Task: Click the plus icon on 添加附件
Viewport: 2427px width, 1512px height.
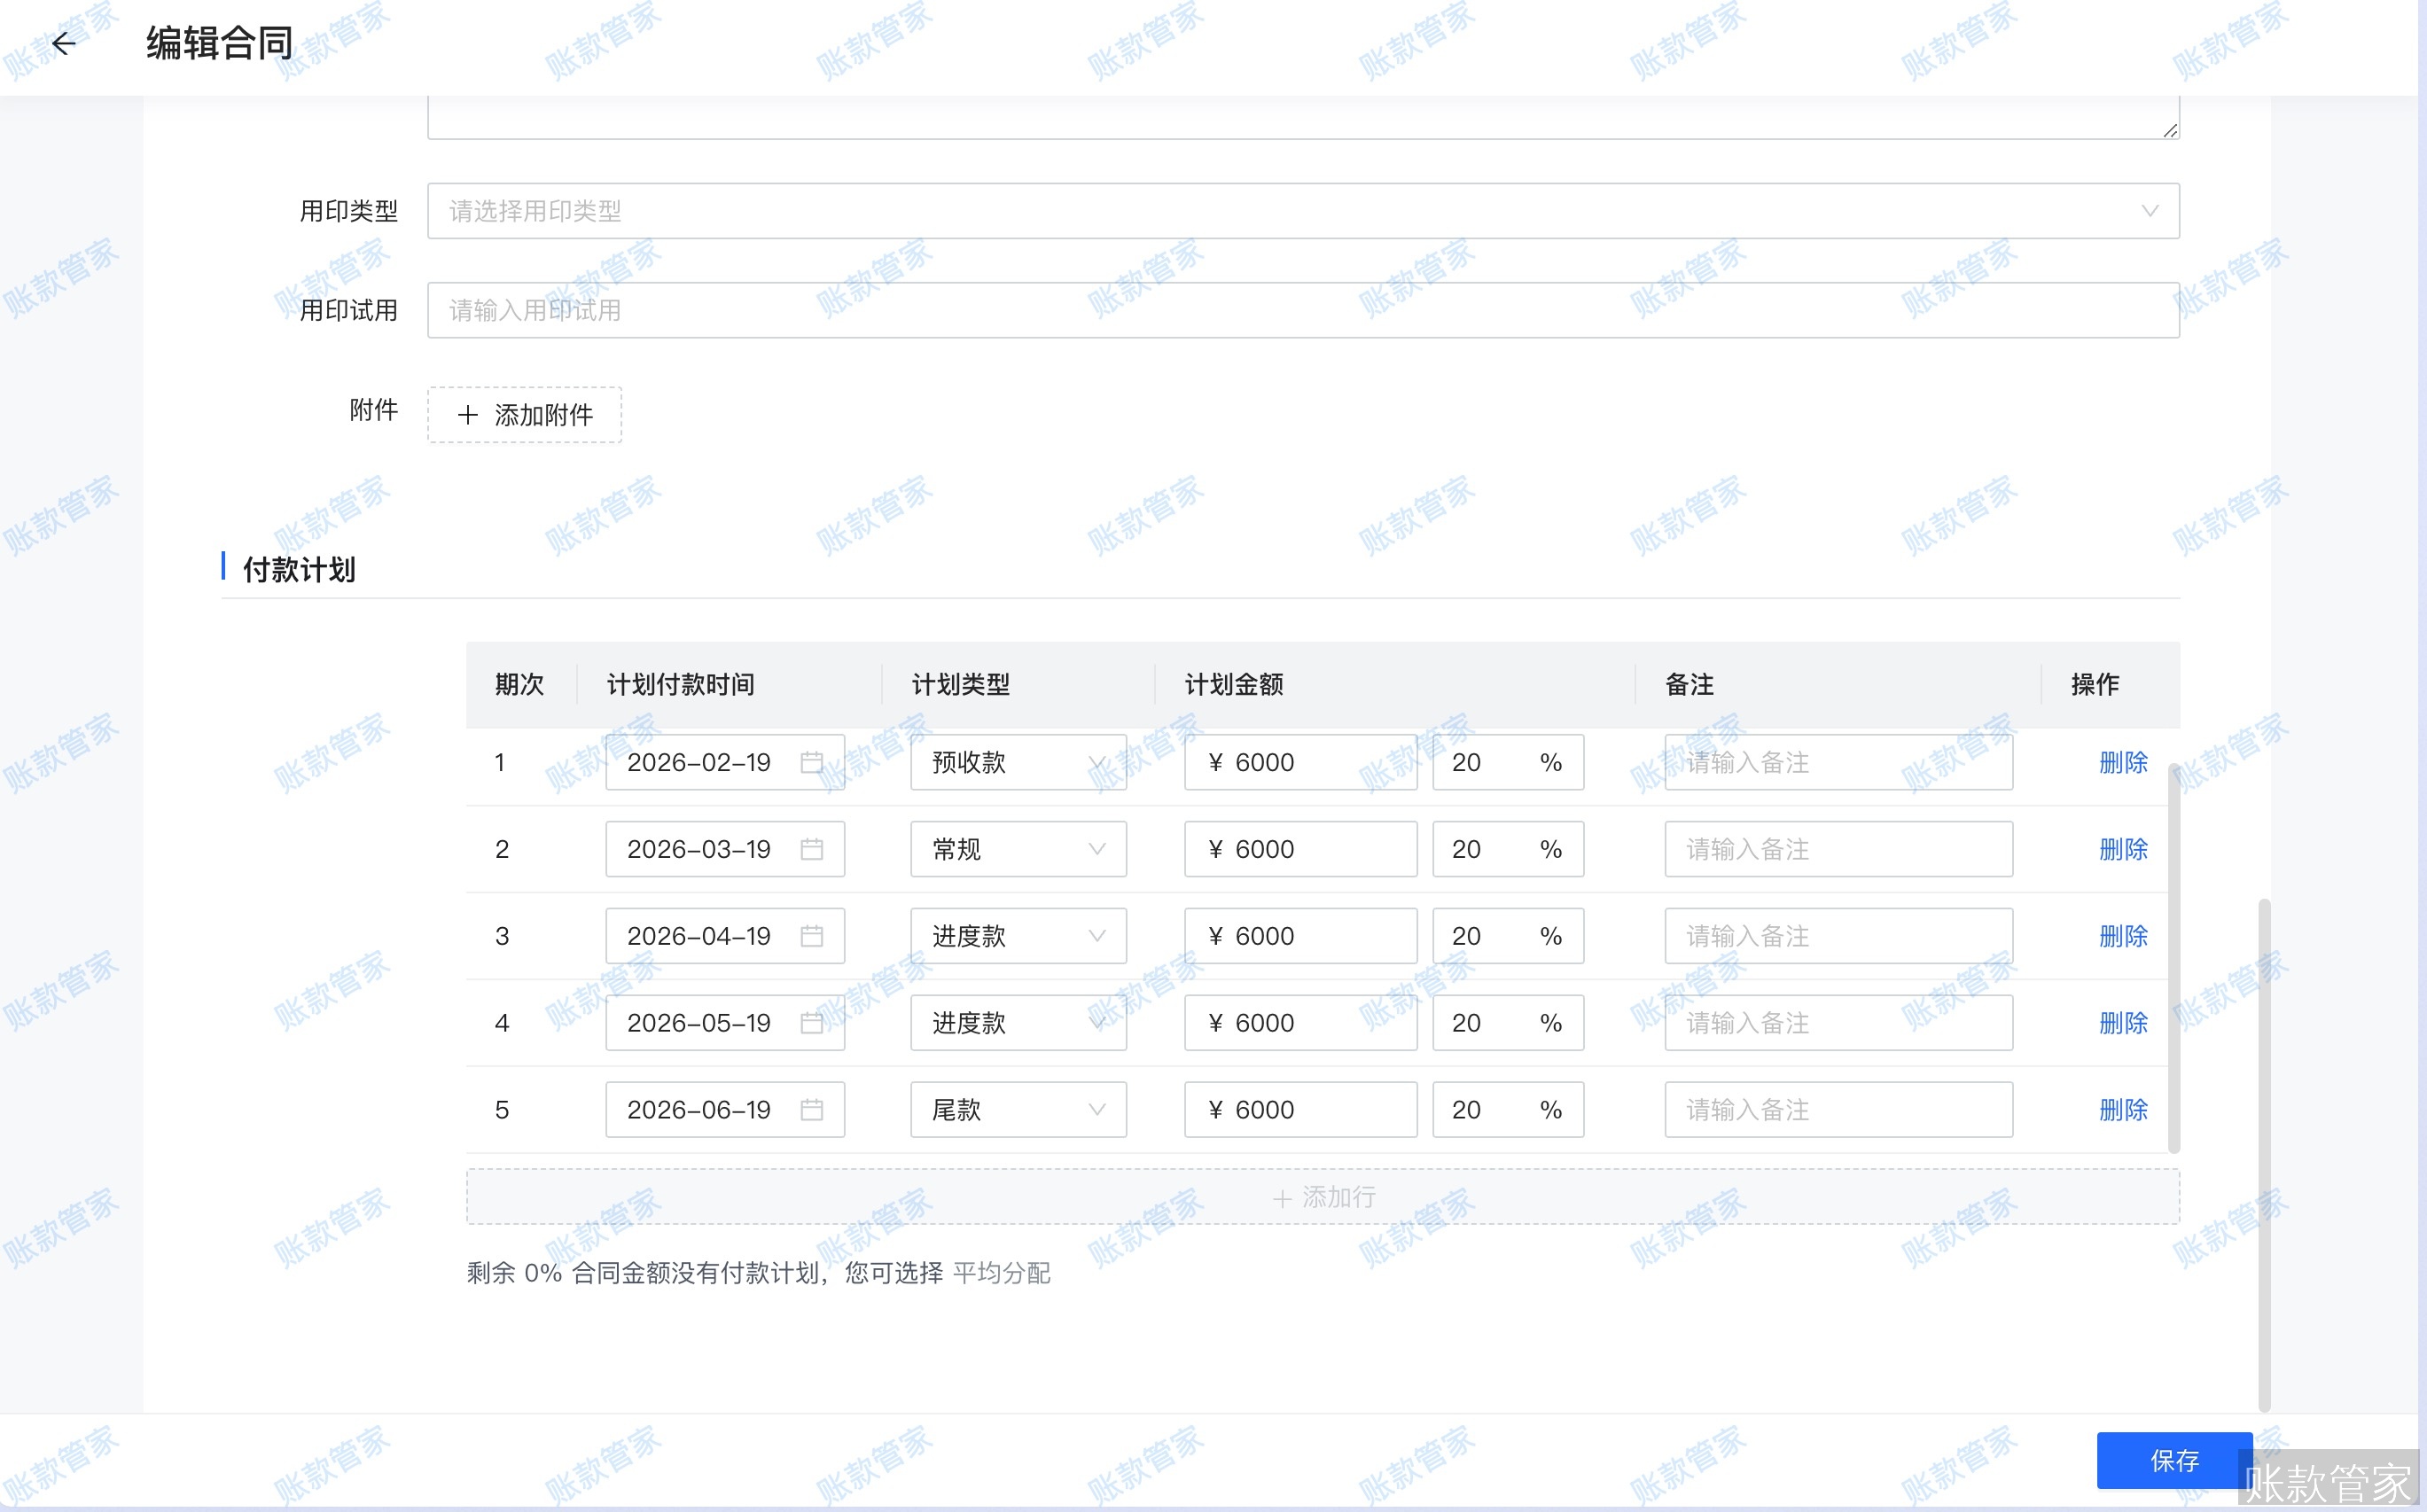Action: click(467, 415)
